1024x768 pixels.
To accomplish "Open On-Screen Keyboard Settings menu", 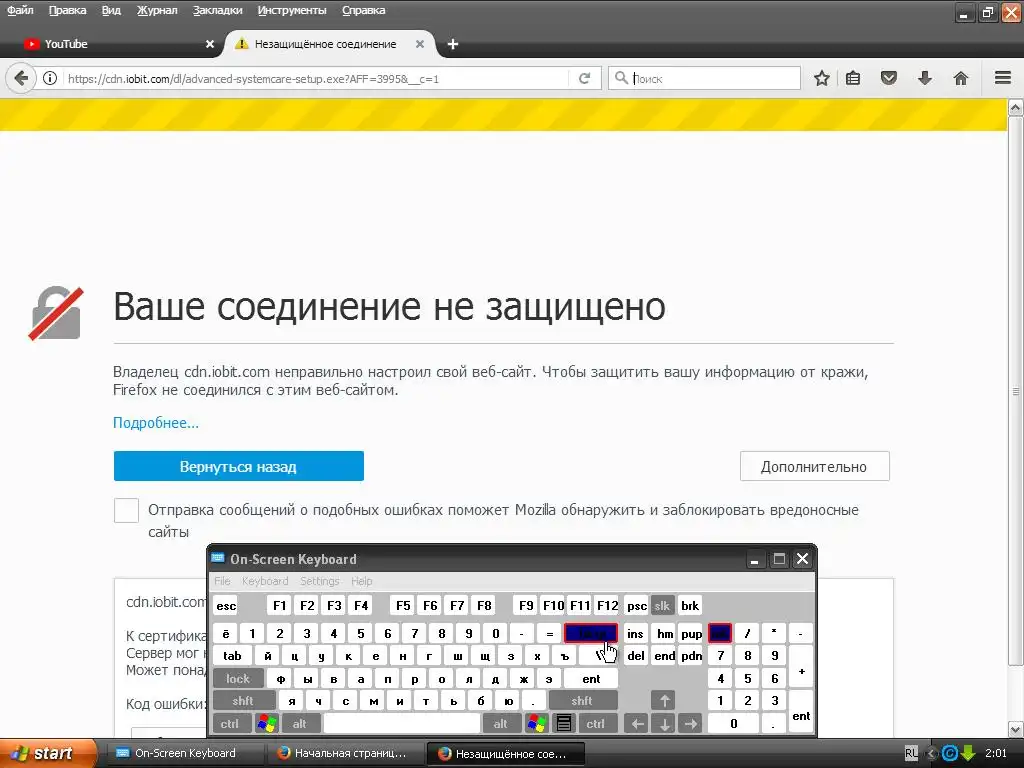I will point(319,581).
